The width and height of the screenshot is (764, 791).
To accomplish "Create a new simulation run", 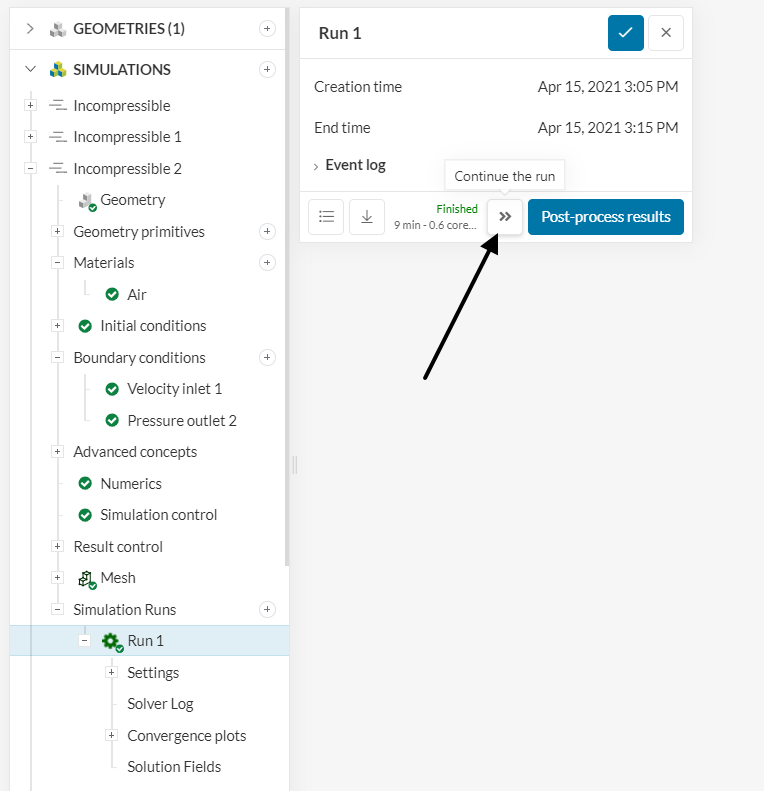I will [267, 609].
